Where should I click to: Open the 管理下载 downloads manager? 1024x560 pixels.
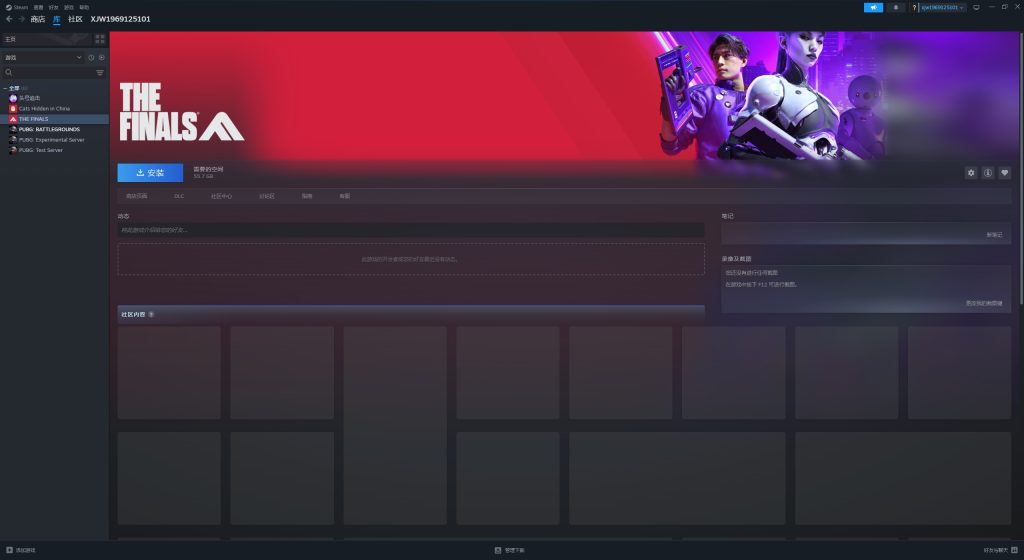(x=509, y=550)
